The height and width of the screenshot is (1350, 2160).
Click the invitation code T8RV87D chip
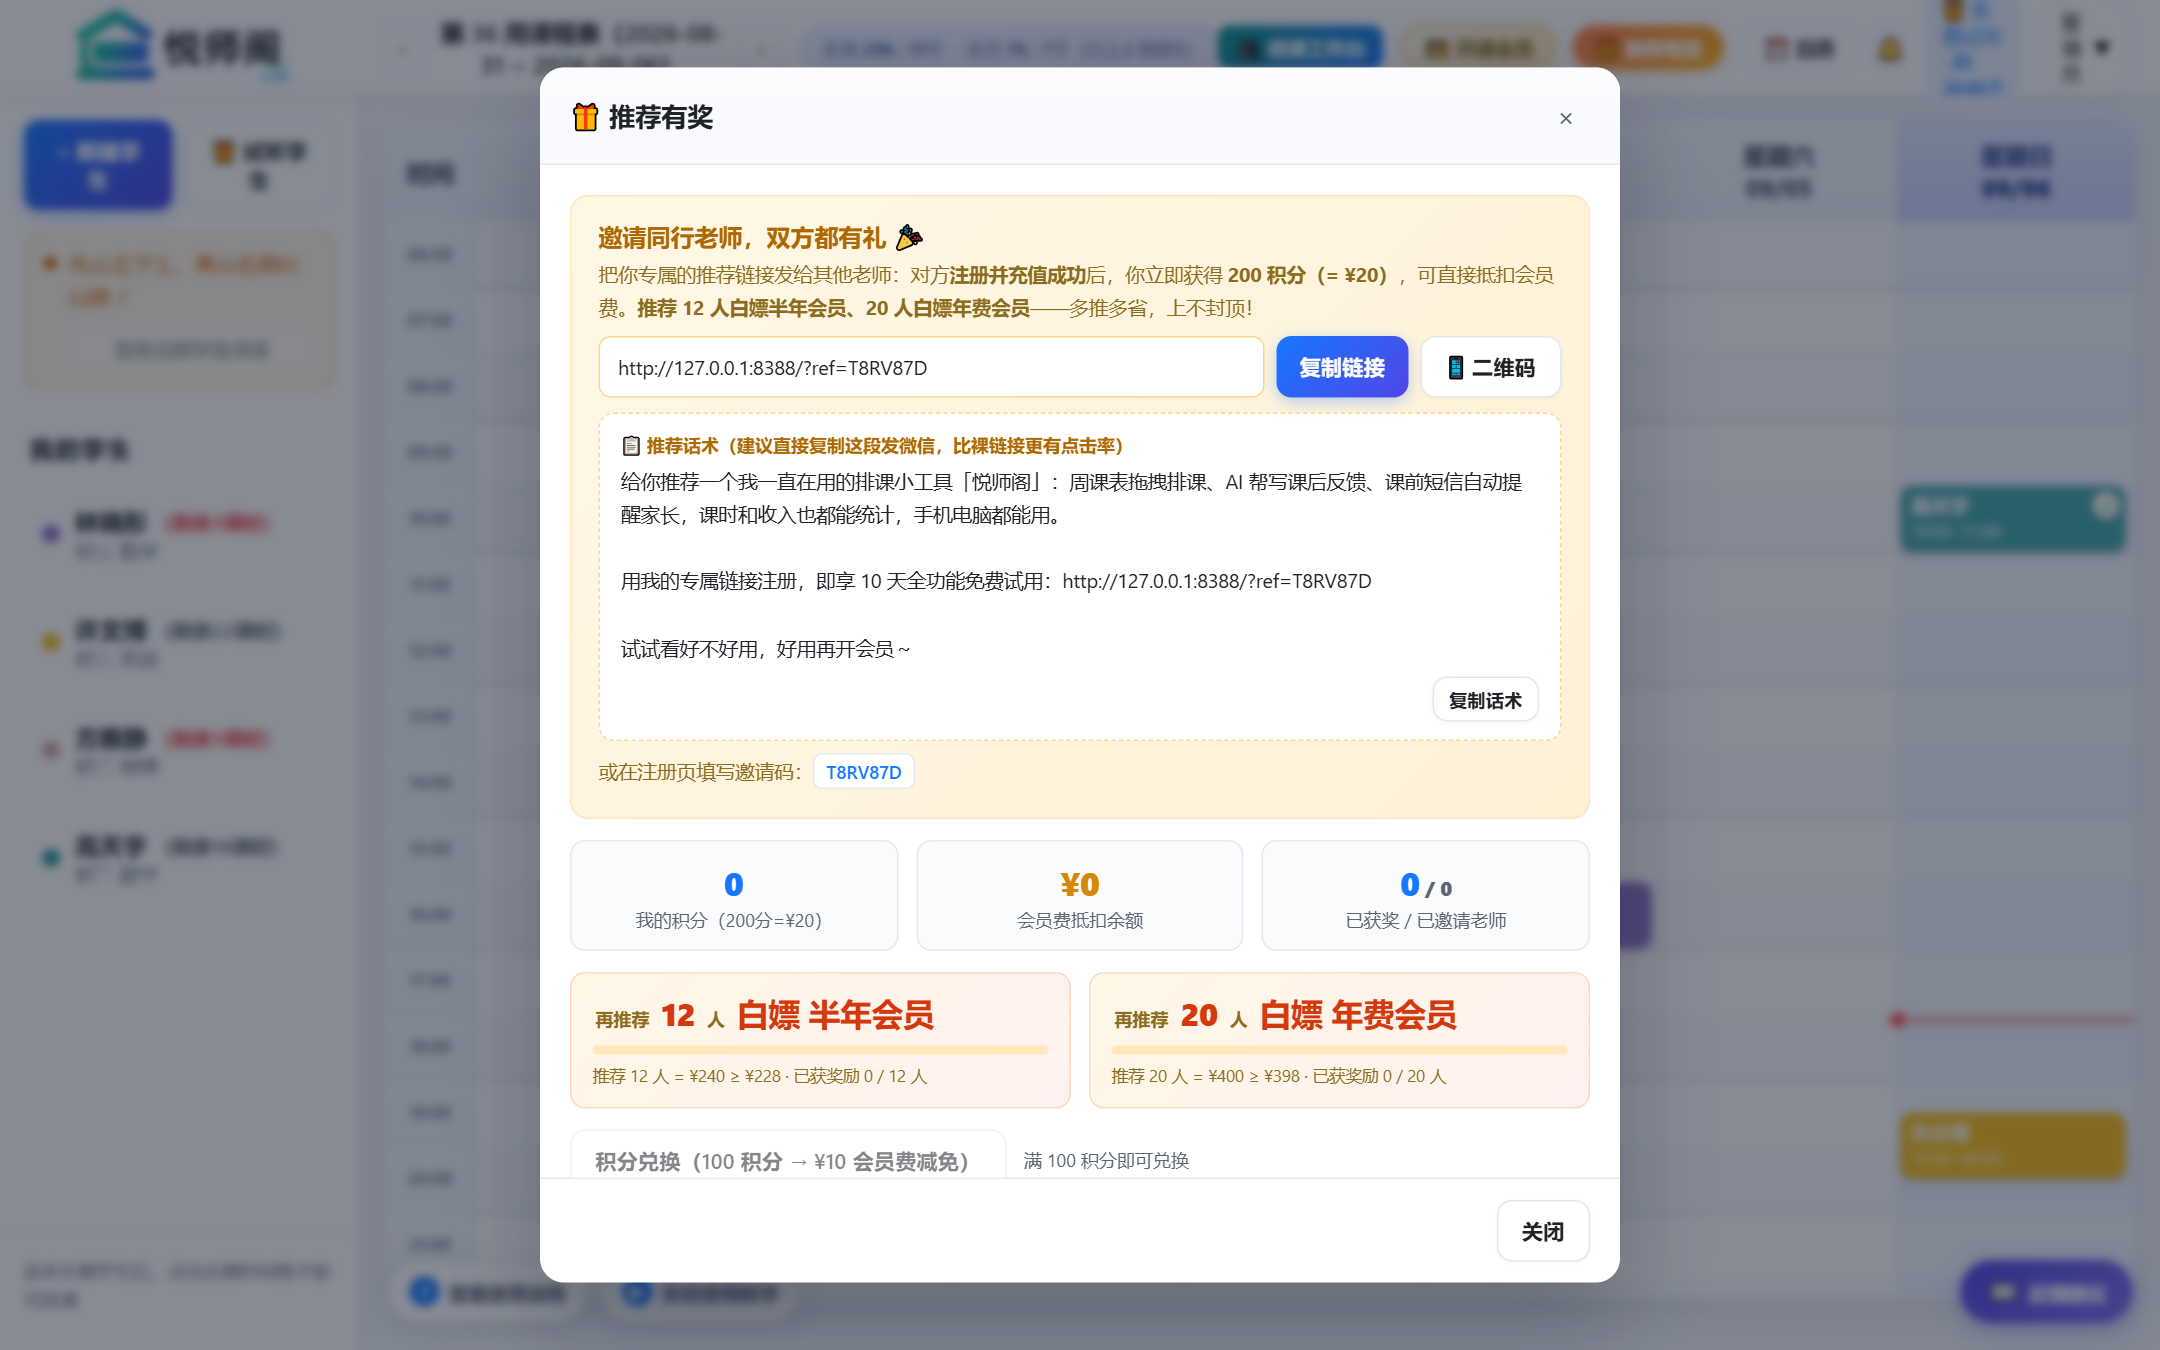[864, 772]
